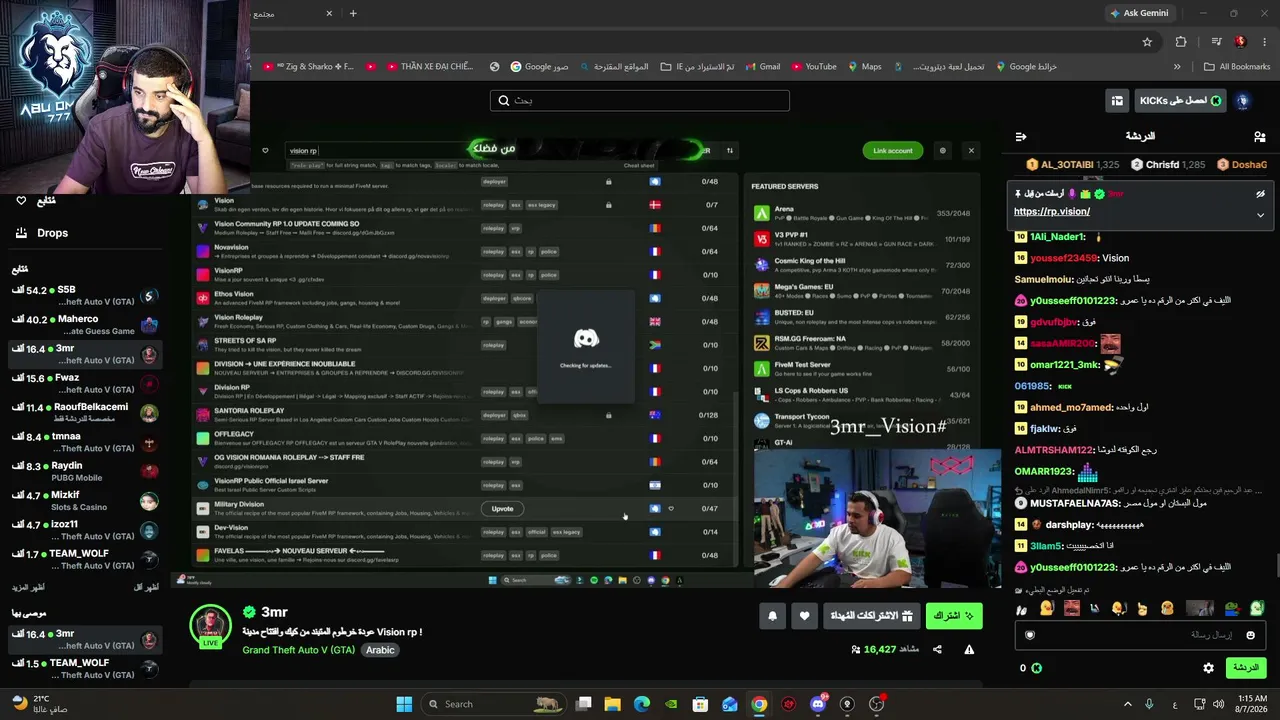Toggle stream notifications bell
1280x720 pixels.
772,616
